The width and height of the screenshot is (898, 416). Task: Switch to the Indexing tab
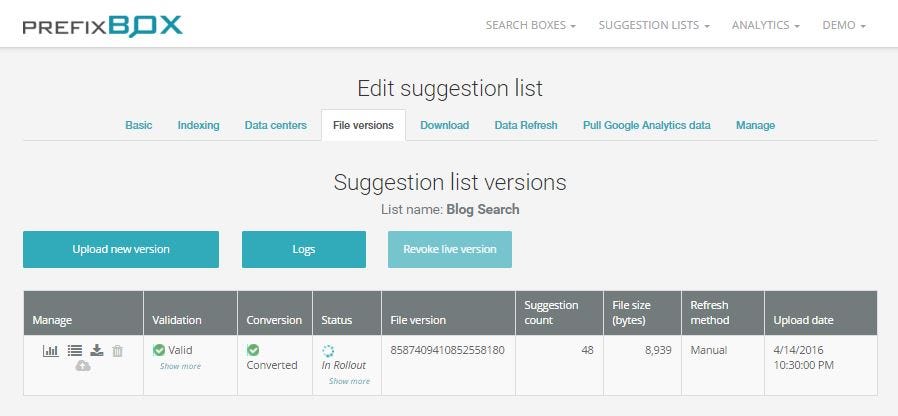point(198,125)
